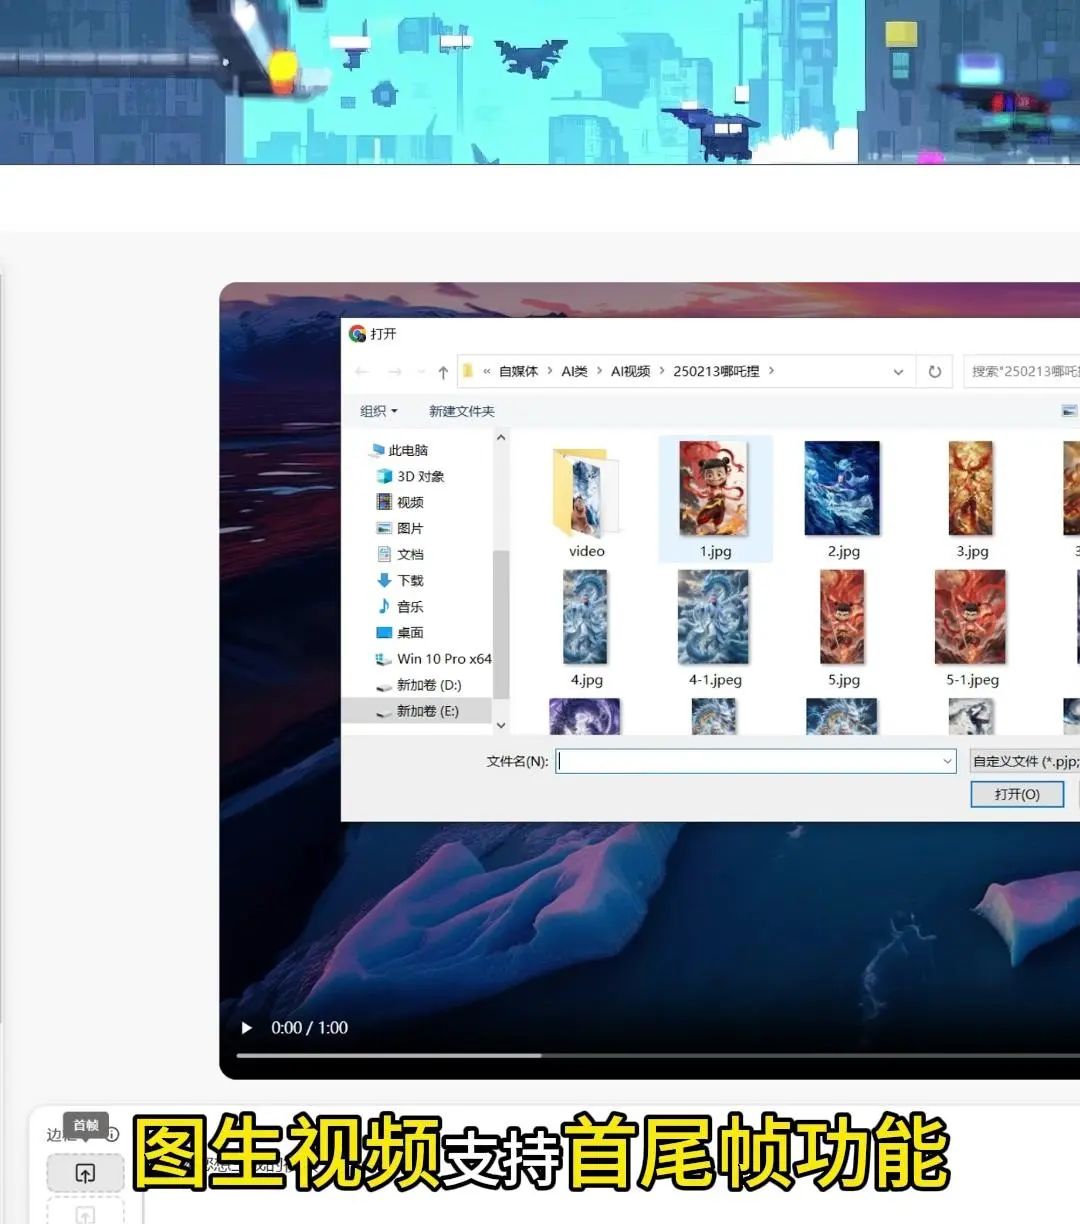Click the refresh icon in the address bar
1080x1224 pixels.
click(934, 370)
